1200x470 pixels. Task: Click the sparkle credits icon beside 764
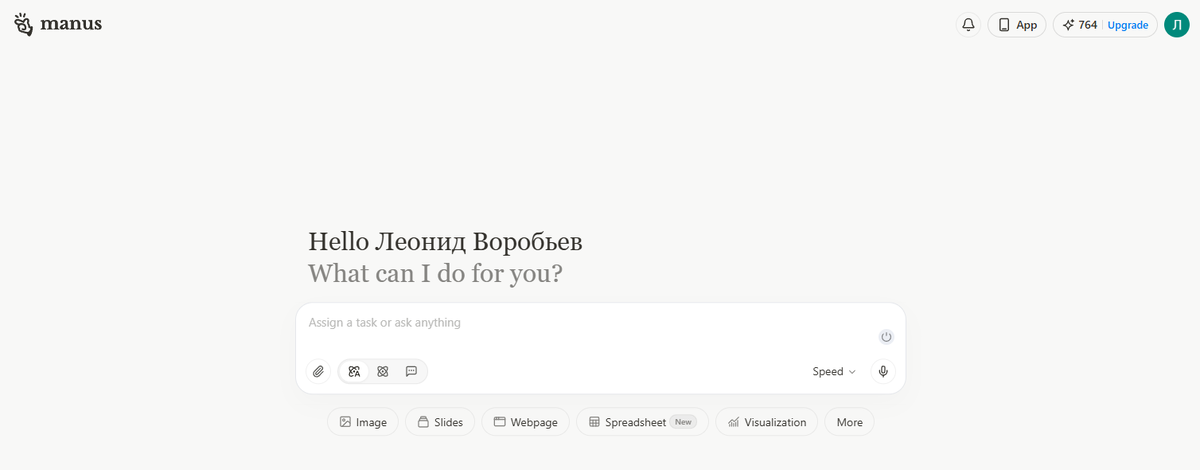tap(1068, 25)
